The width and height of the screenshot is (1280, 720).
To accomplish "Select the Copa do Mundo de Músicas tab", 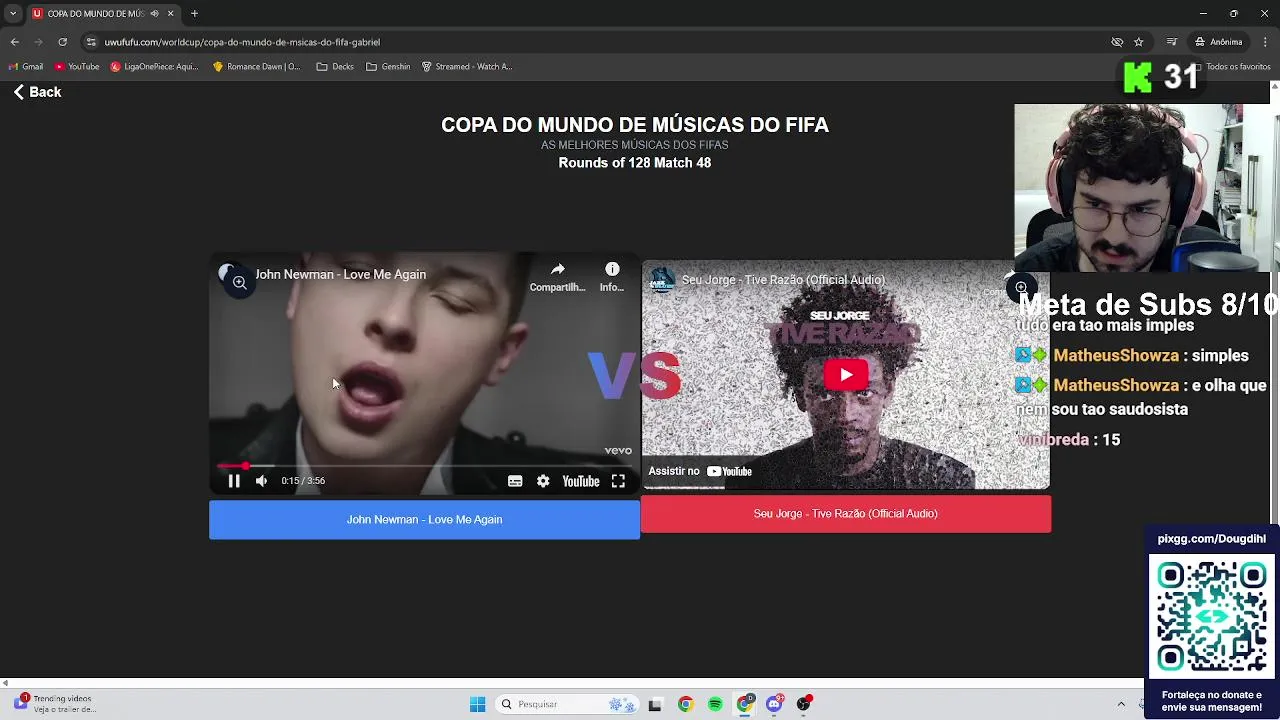I will tap(95, 14).
